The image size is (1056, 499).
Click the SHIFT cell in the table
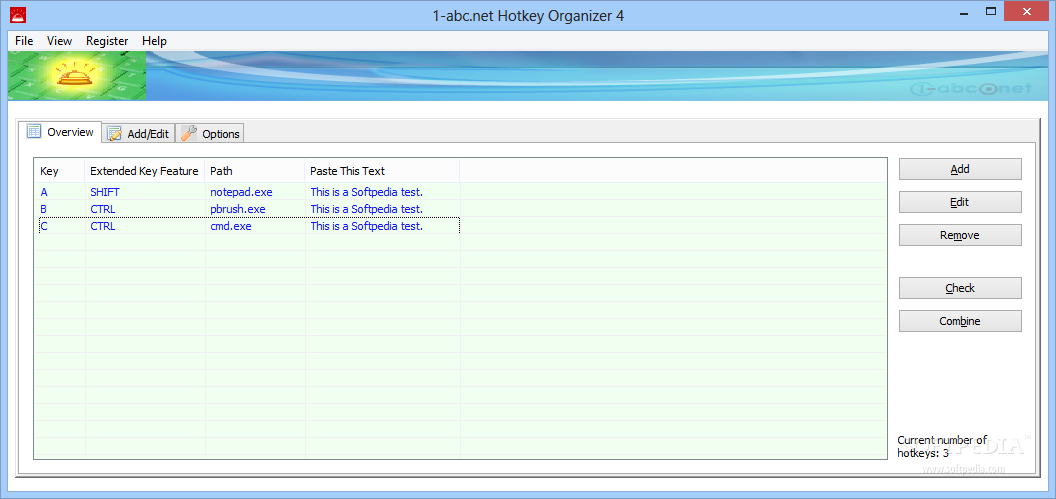105,192
